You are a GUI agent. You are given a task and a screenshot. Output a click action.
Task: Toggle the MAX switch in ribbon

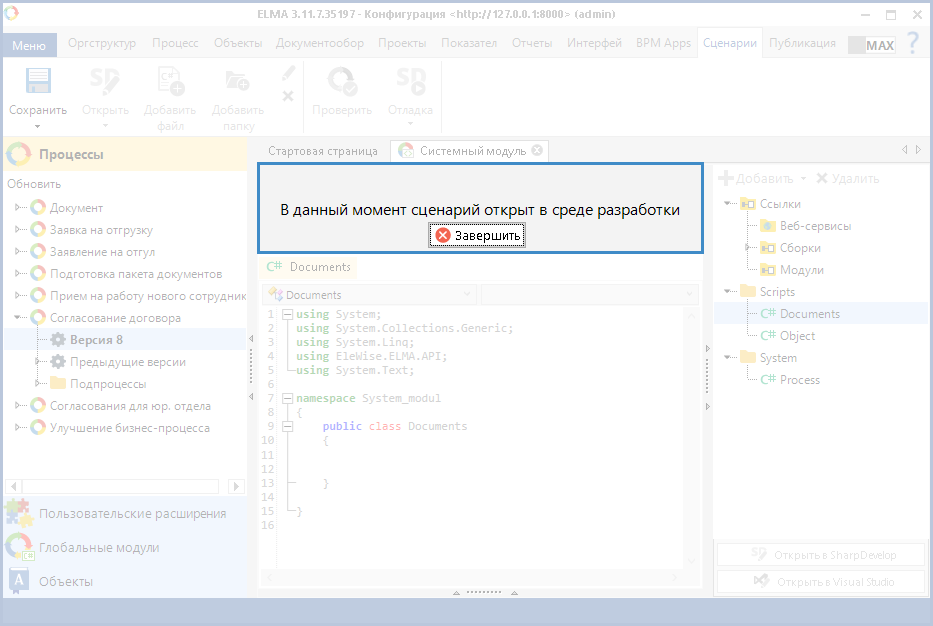point(871,45)
